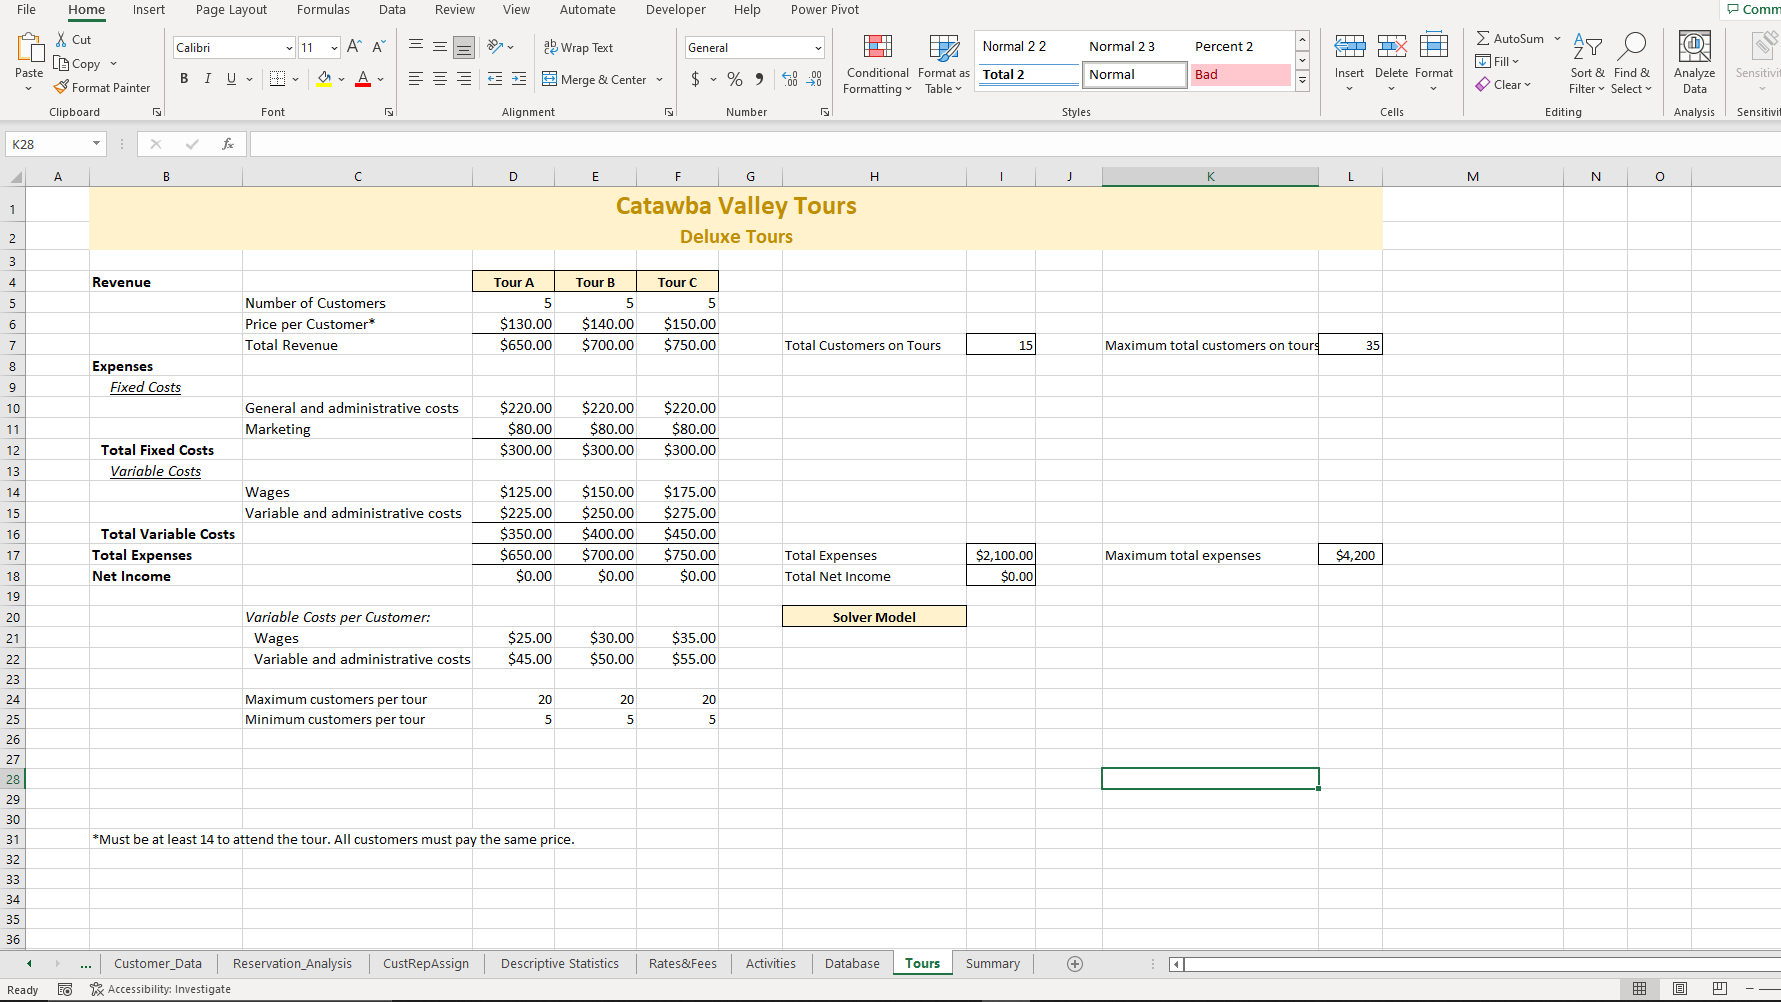Click the Insert Function fx icon
Image resolution: width=1781 pixels, height=1002 pixels.
point(228,144)
